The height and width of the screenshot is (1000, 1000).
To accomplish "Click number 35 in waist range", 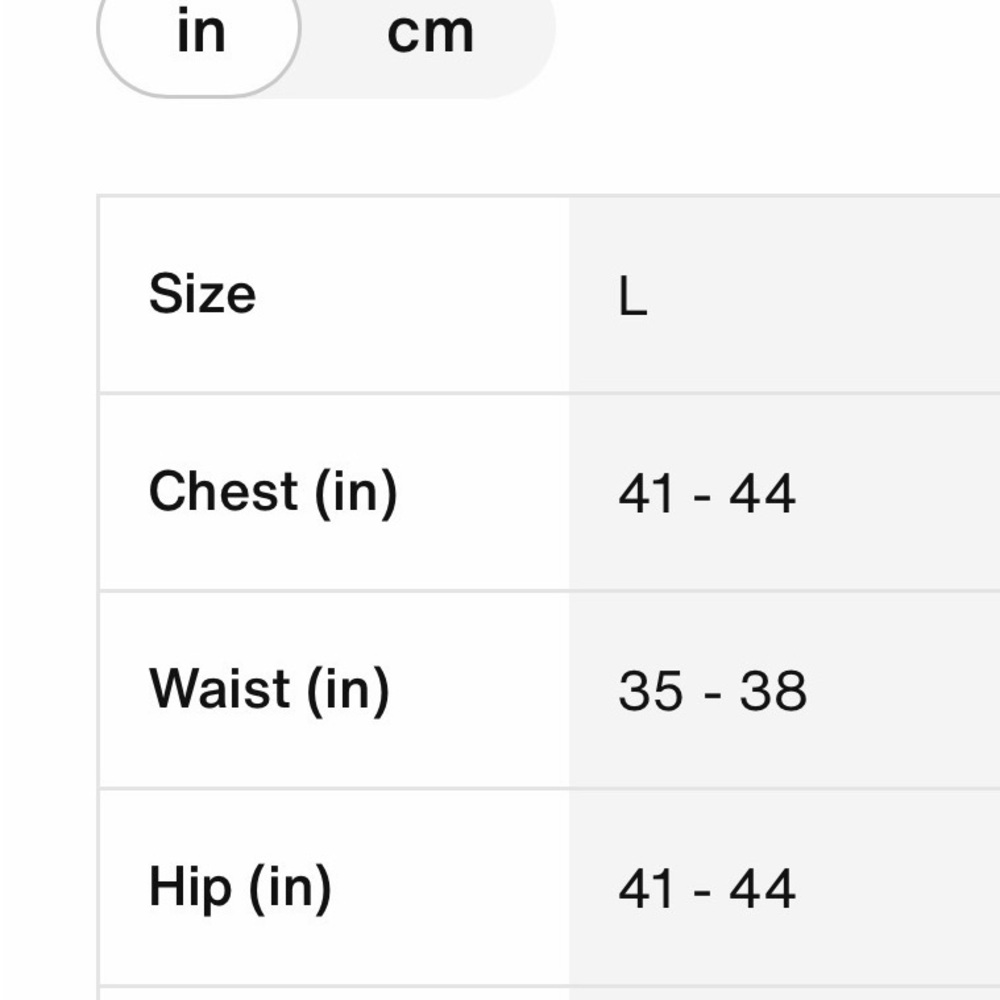I will [651, 691].
